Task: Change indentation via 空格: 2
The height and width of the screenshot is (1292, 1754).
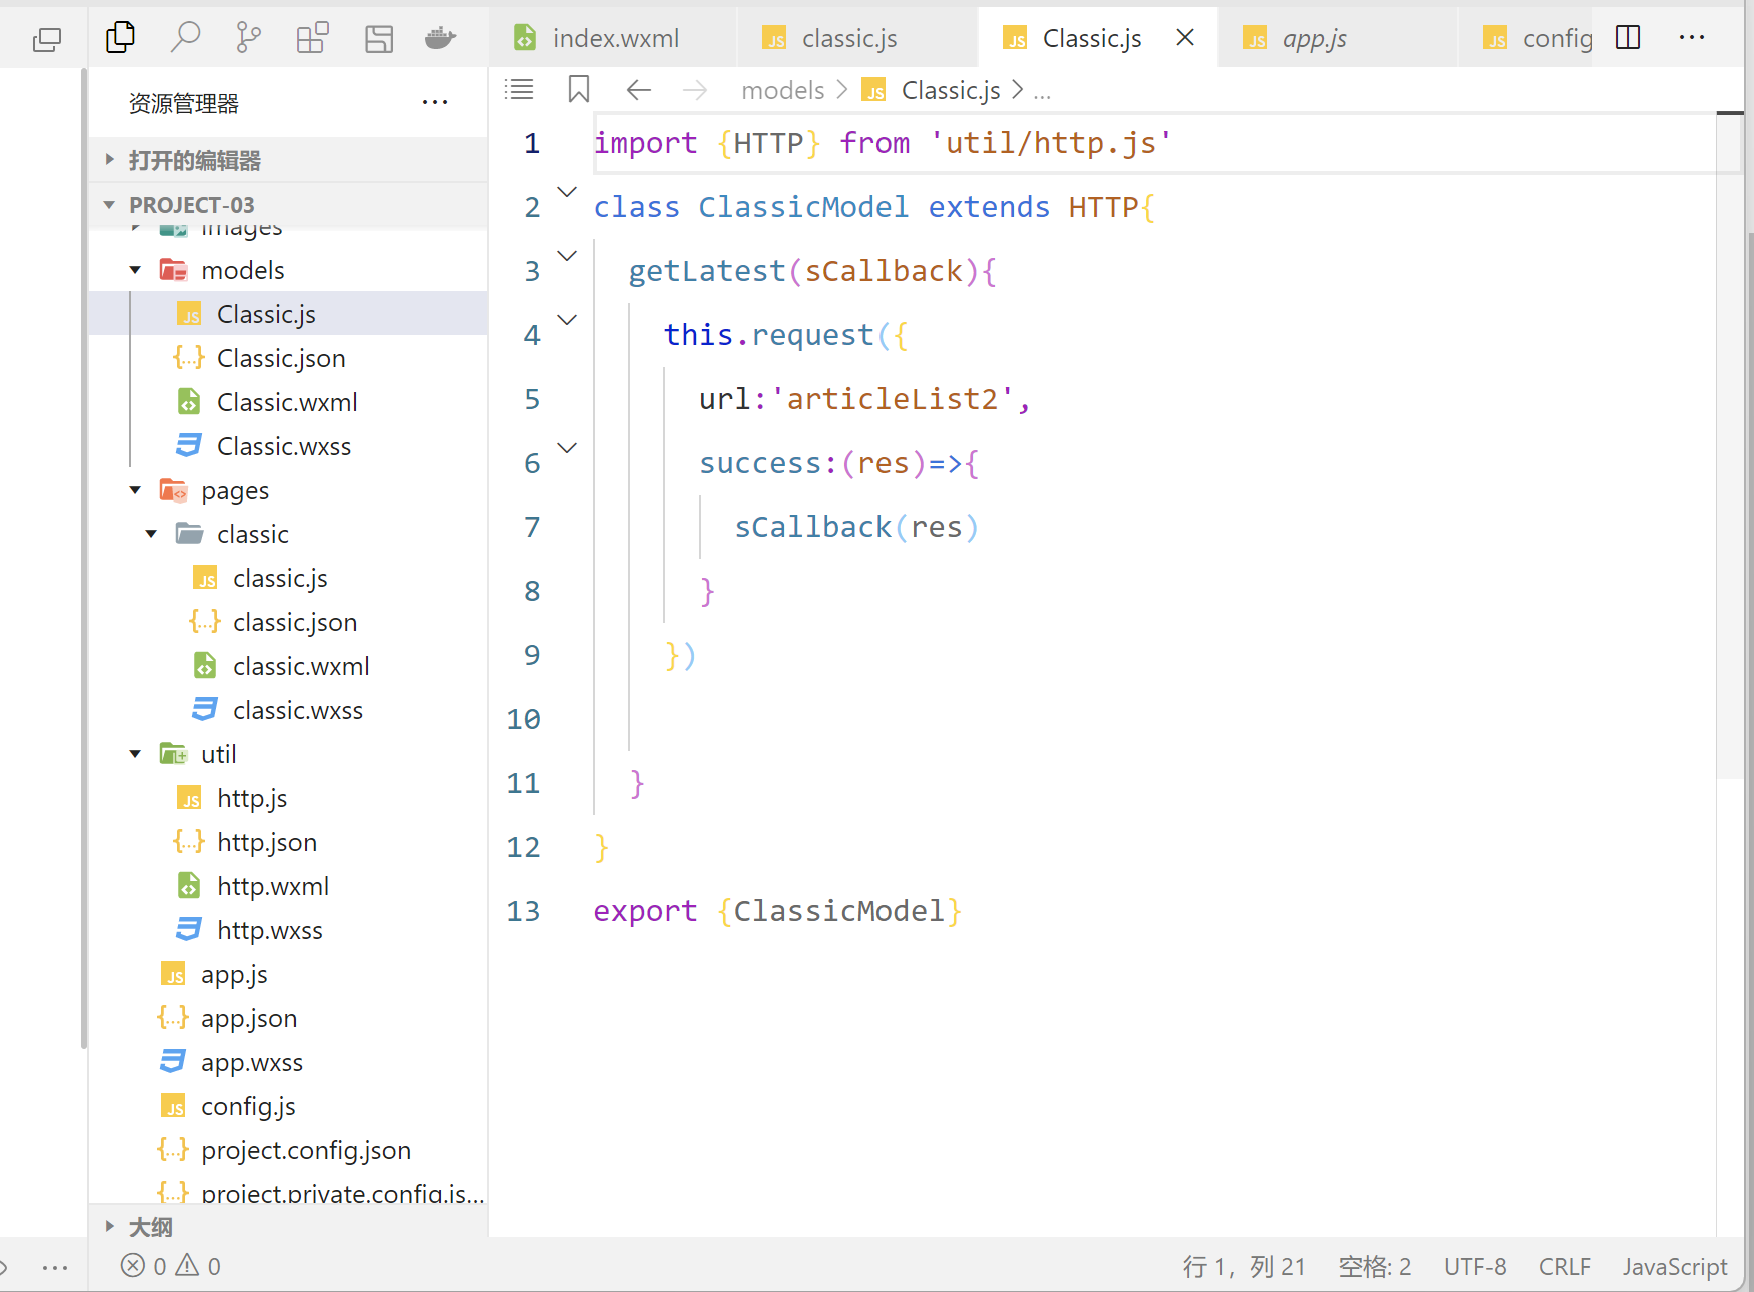Action: (x=1375, y=1267)
